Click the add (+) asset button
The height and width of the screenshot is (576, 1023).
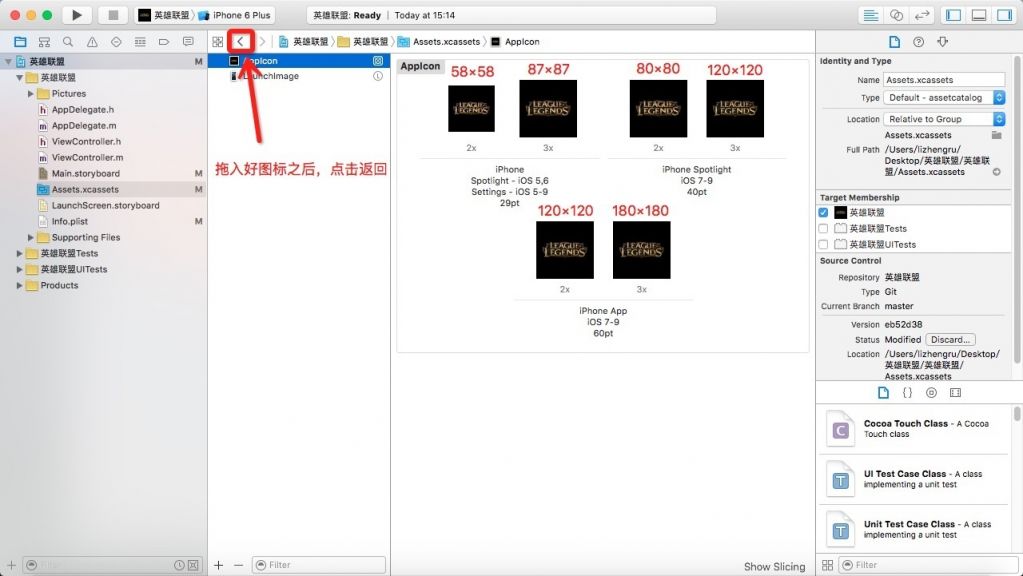[x=219, y=565]
